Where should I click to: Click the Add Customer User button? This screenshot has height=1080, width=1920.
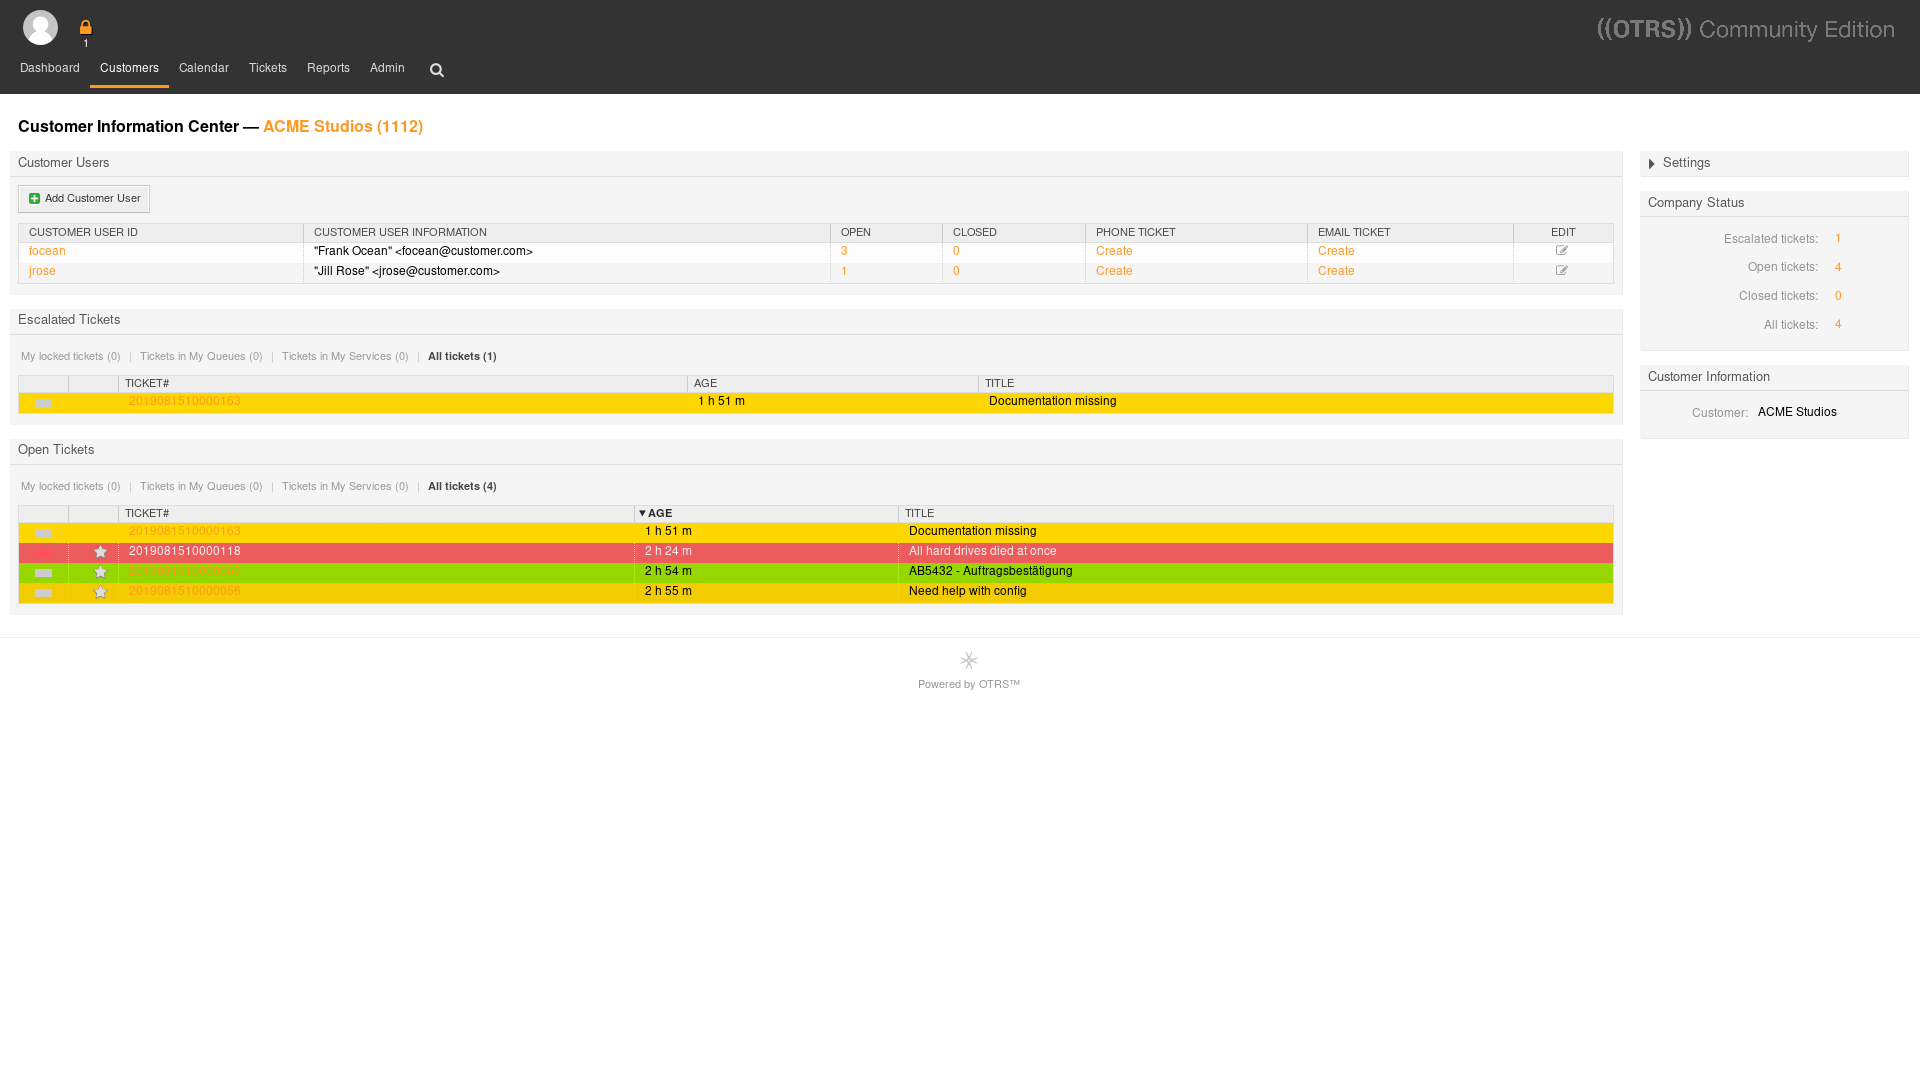pos(84,199)
